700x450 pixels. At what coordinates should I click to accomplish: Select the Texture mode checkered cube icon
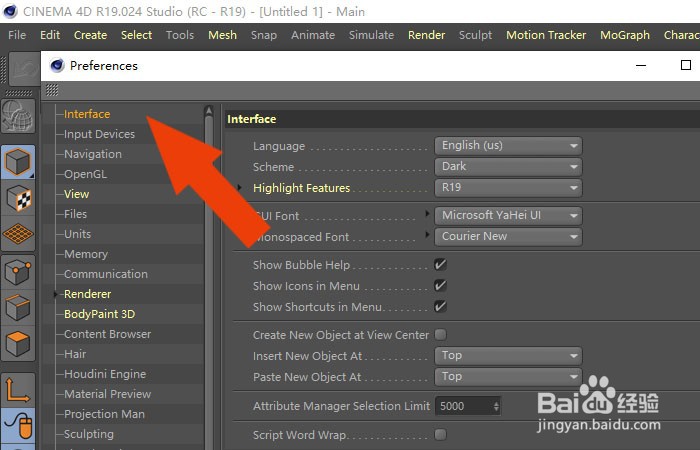coord(18,198)
